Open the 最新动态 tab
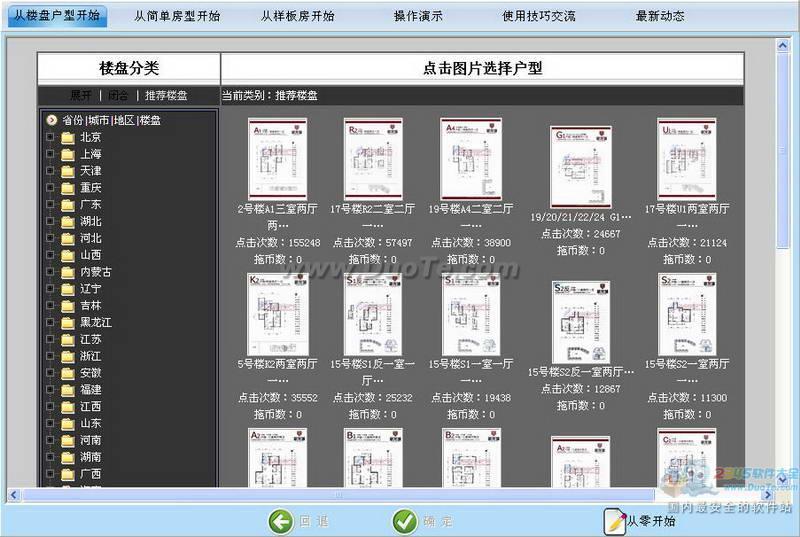The width and height of the screenshot is (800, 537). point(660,16)
